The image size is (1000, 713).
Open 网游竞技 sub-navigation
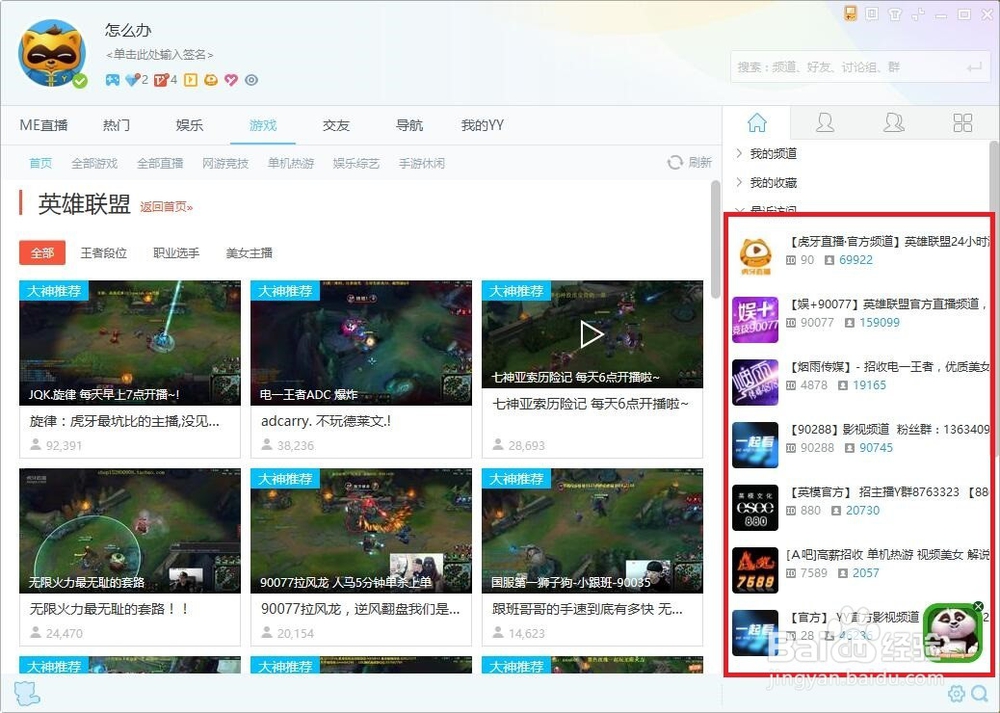tap(225, 163)
